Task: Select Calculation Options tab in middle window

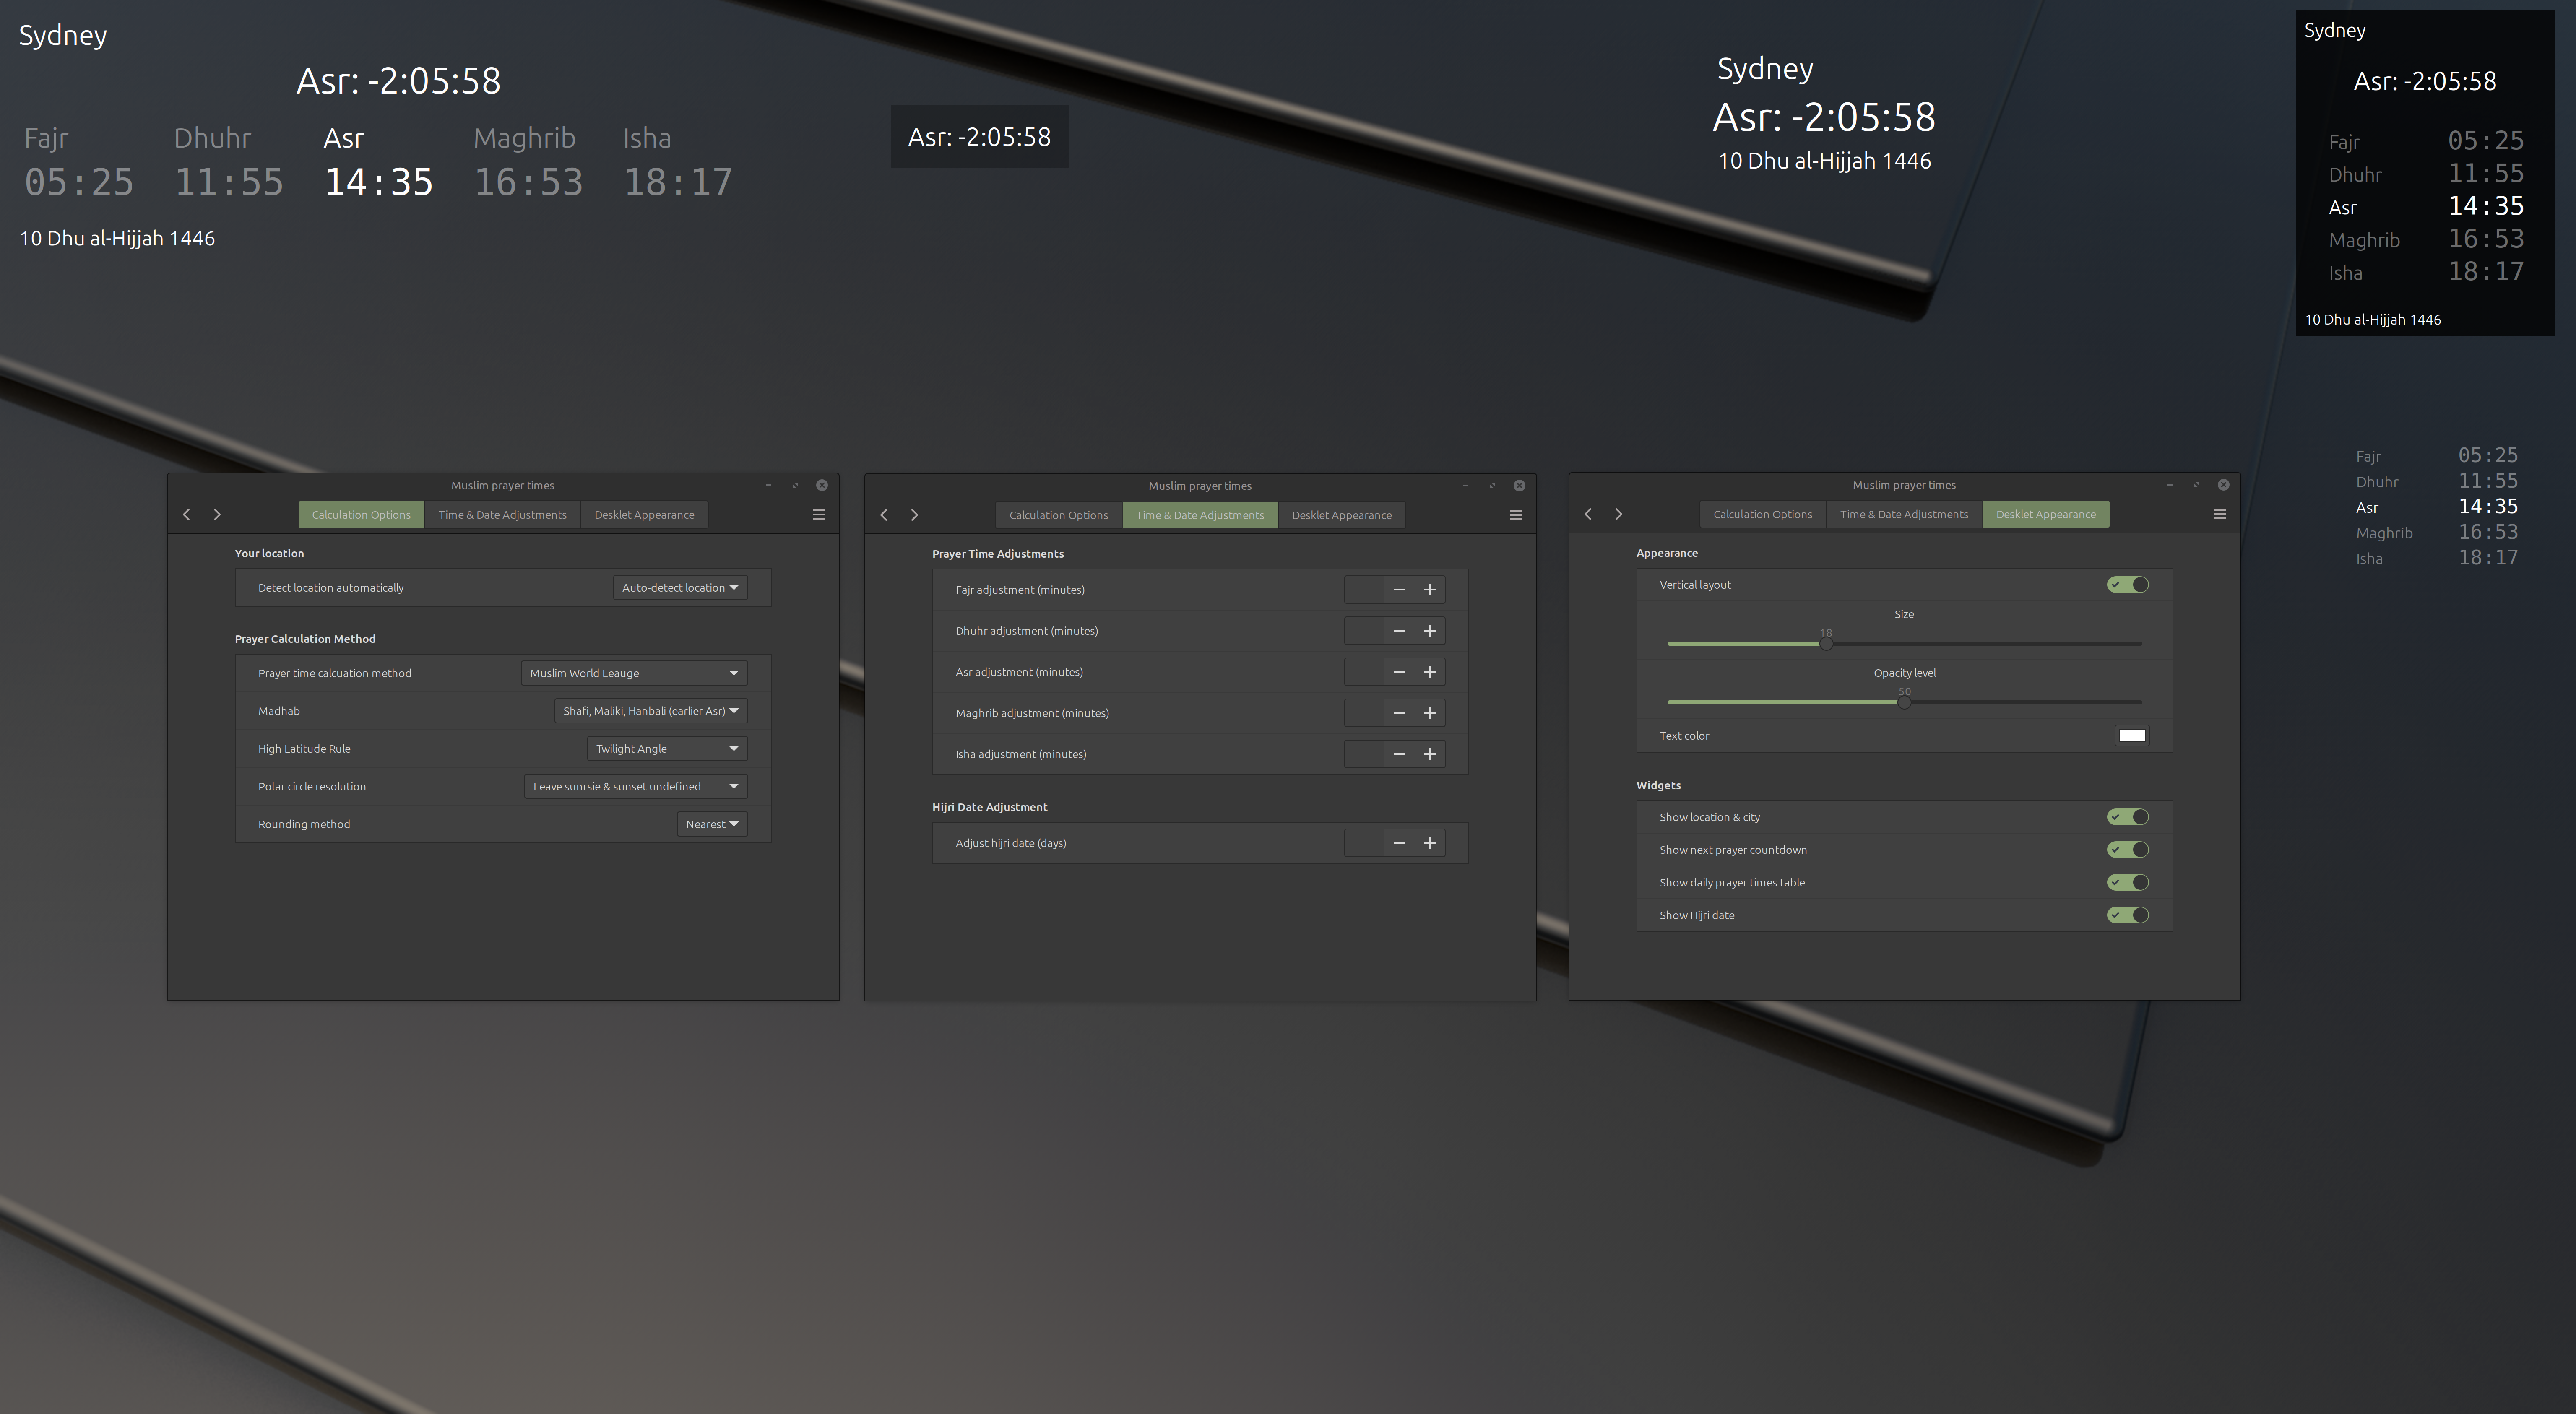Action: pyautogui.click(x=1058, y=515)
